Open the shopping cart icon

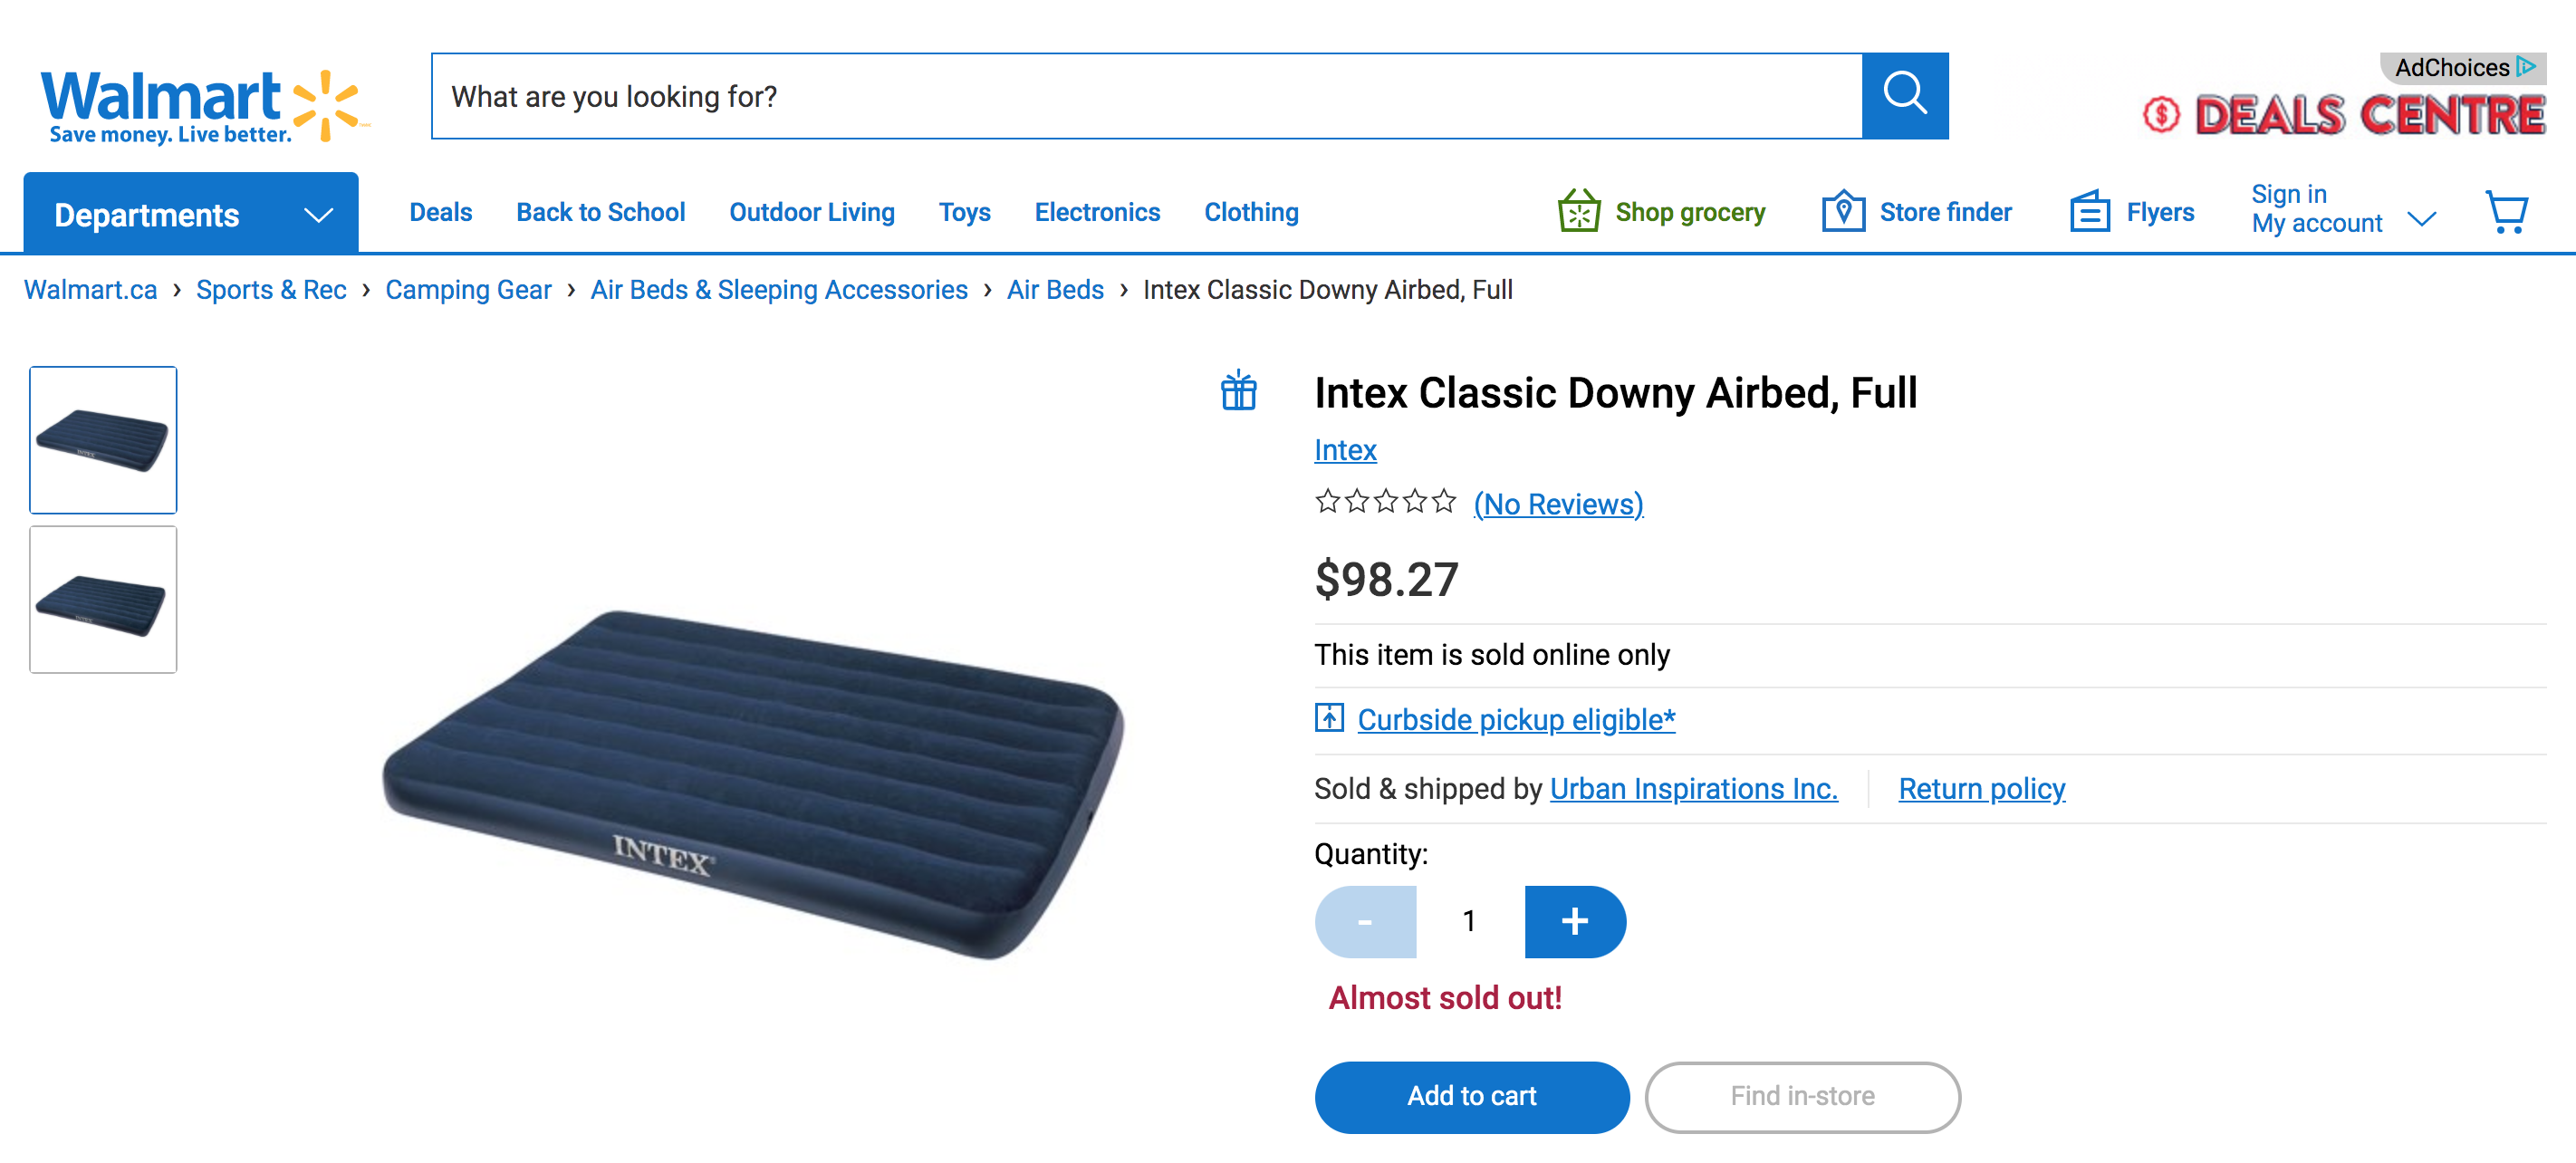2506,213
